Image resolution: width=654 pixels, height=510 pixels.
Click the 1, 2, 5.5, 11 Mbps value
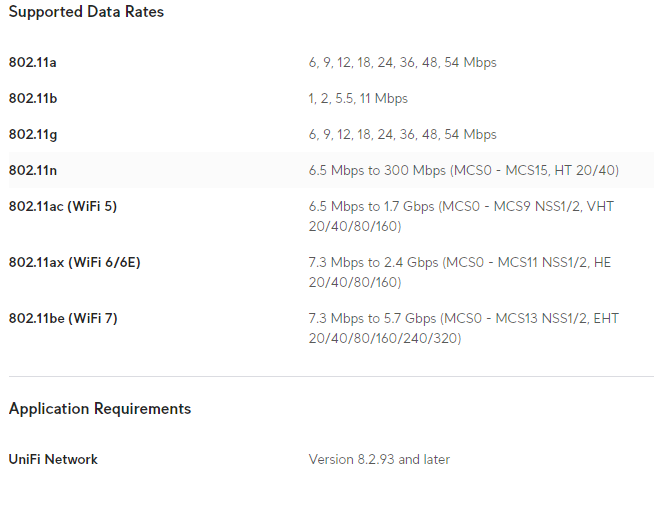(x=358, y=99)
